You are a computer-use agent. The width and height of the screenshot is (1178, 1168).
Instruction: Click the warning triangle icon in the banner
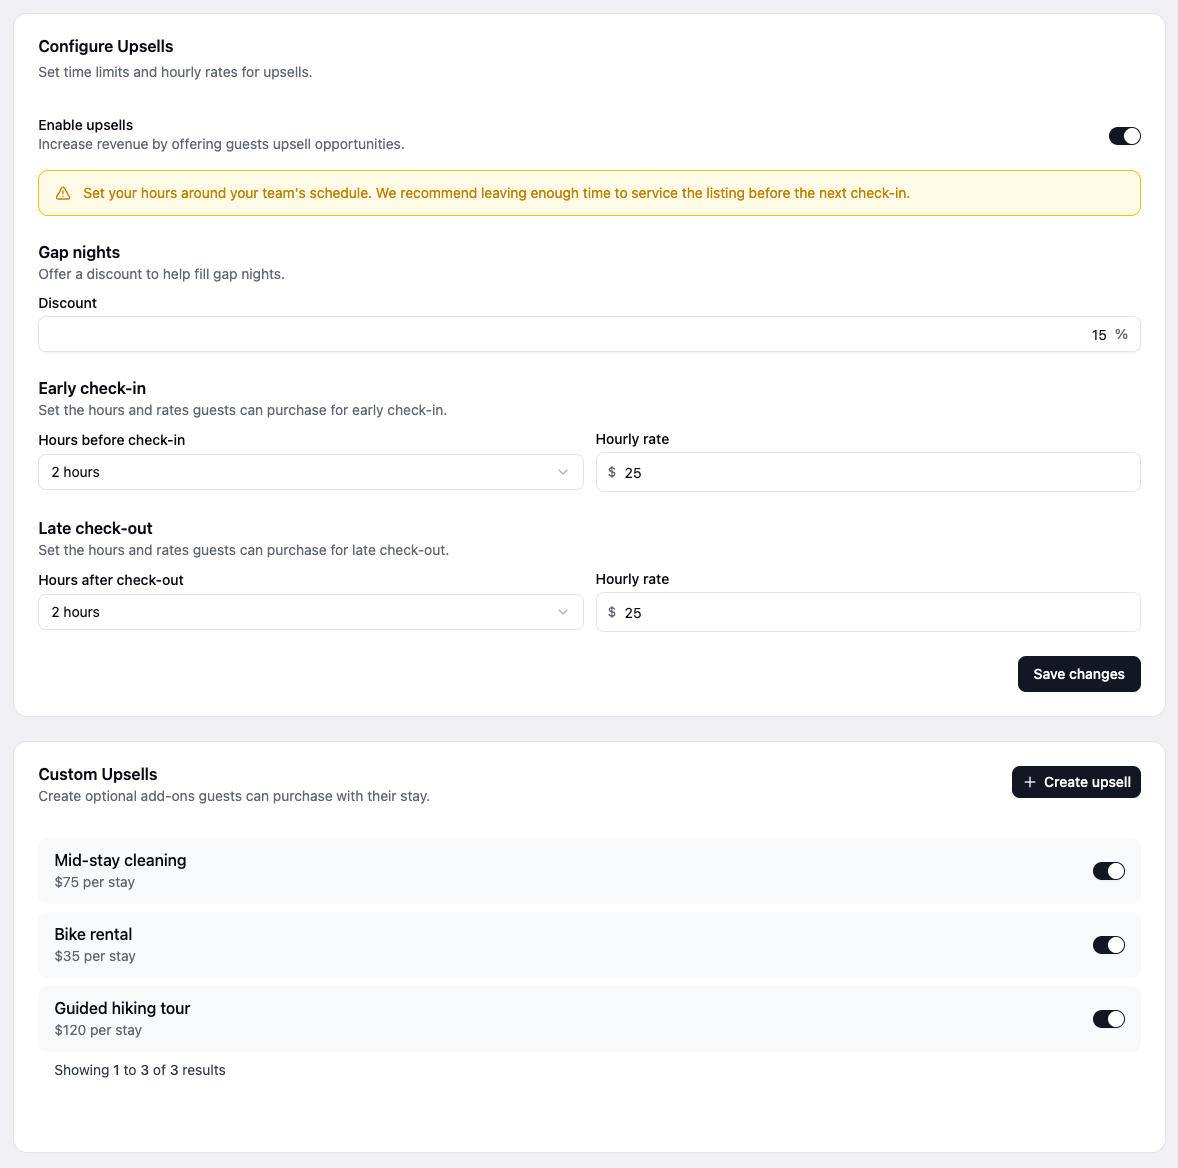point(63,192)
